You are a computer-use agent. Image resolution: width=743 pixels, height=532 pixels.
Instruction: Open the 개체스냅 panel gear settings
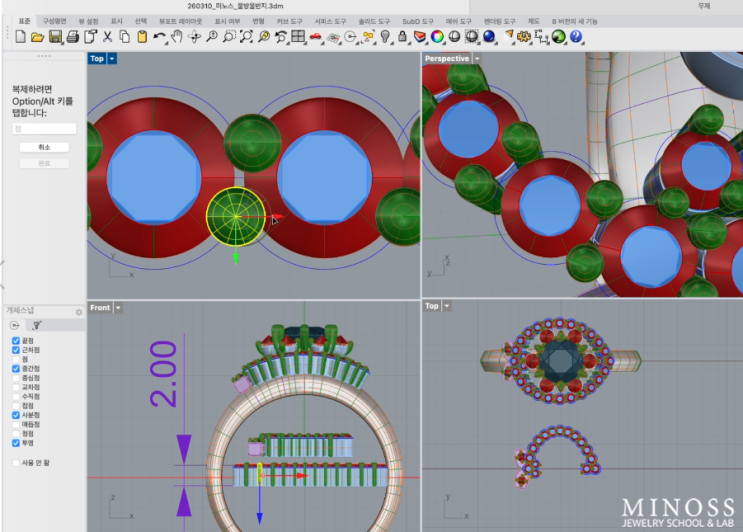click(79, 312)
